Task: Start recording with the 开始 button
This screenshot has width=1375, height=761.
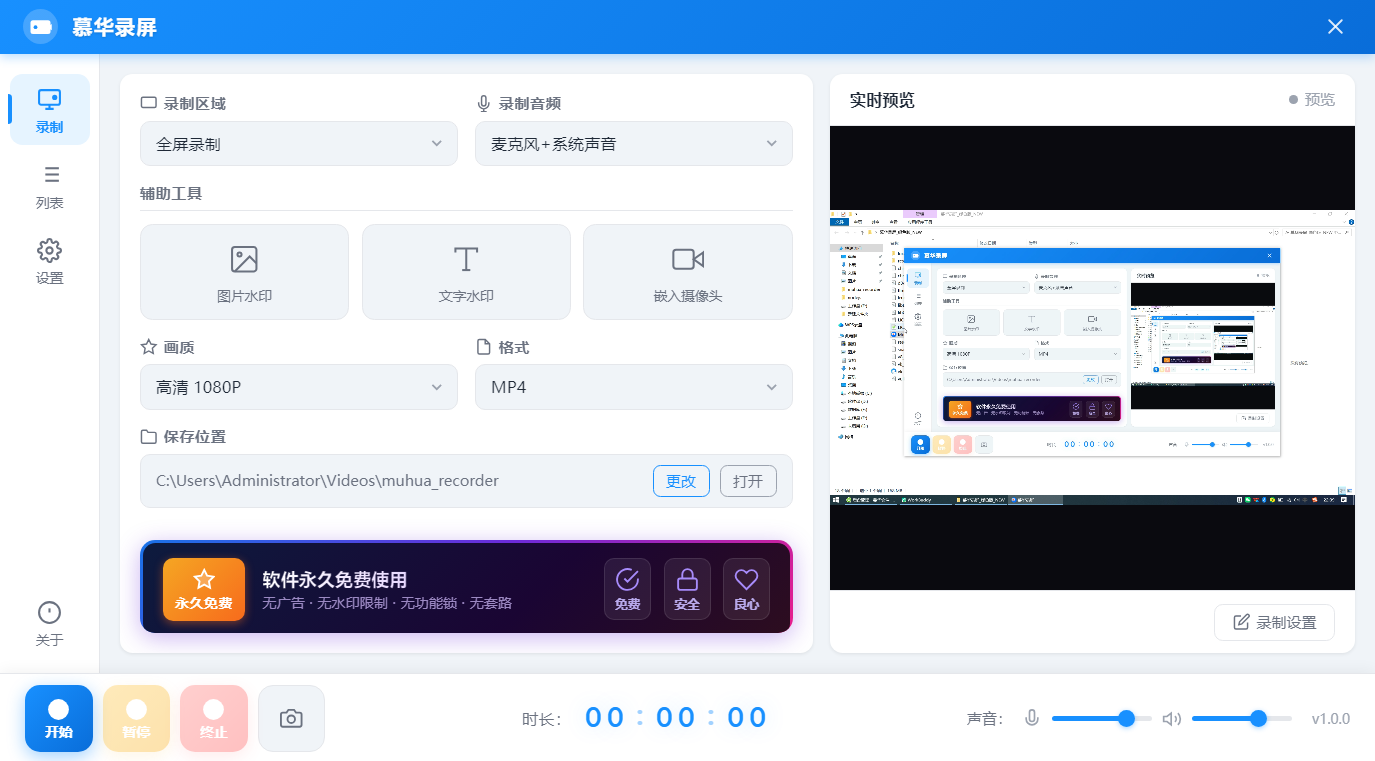Action: [59, 718]
